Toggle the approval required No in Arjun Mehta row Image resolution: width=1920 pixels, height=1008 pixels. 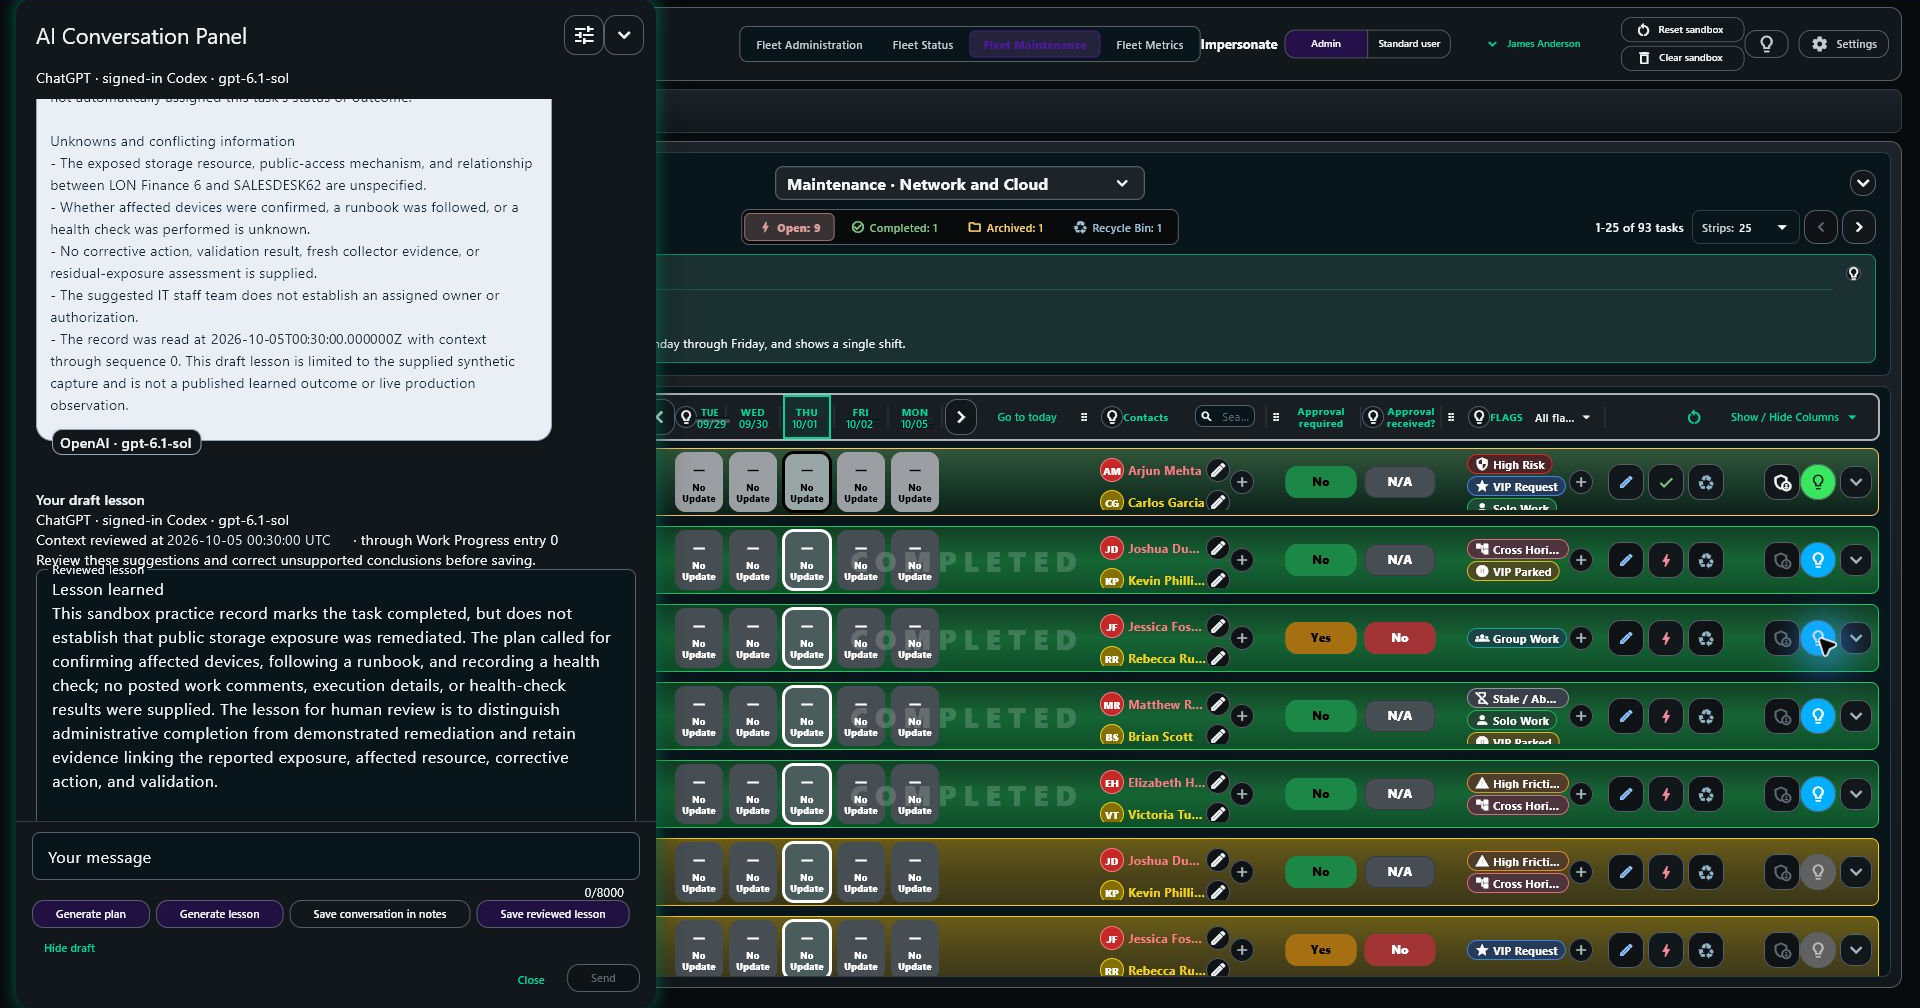[x=1320, y=482]
